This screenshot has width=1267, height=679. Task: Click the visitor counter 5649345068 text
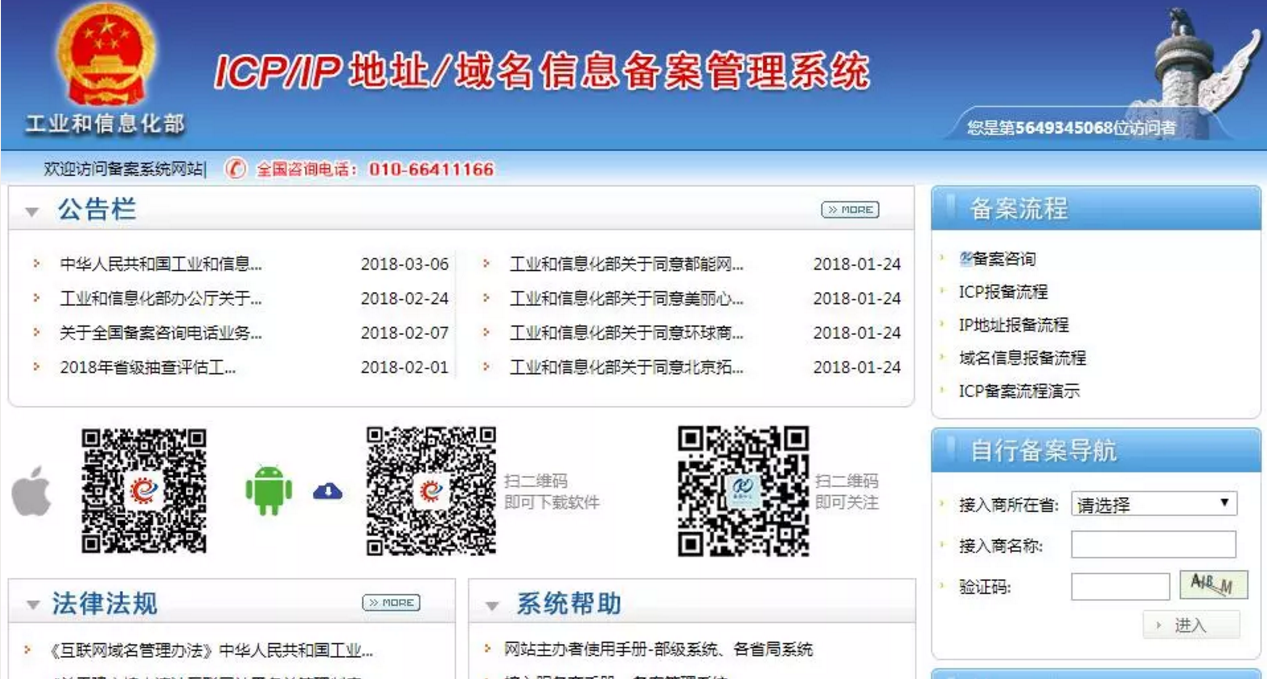(x=1064, y=128)
